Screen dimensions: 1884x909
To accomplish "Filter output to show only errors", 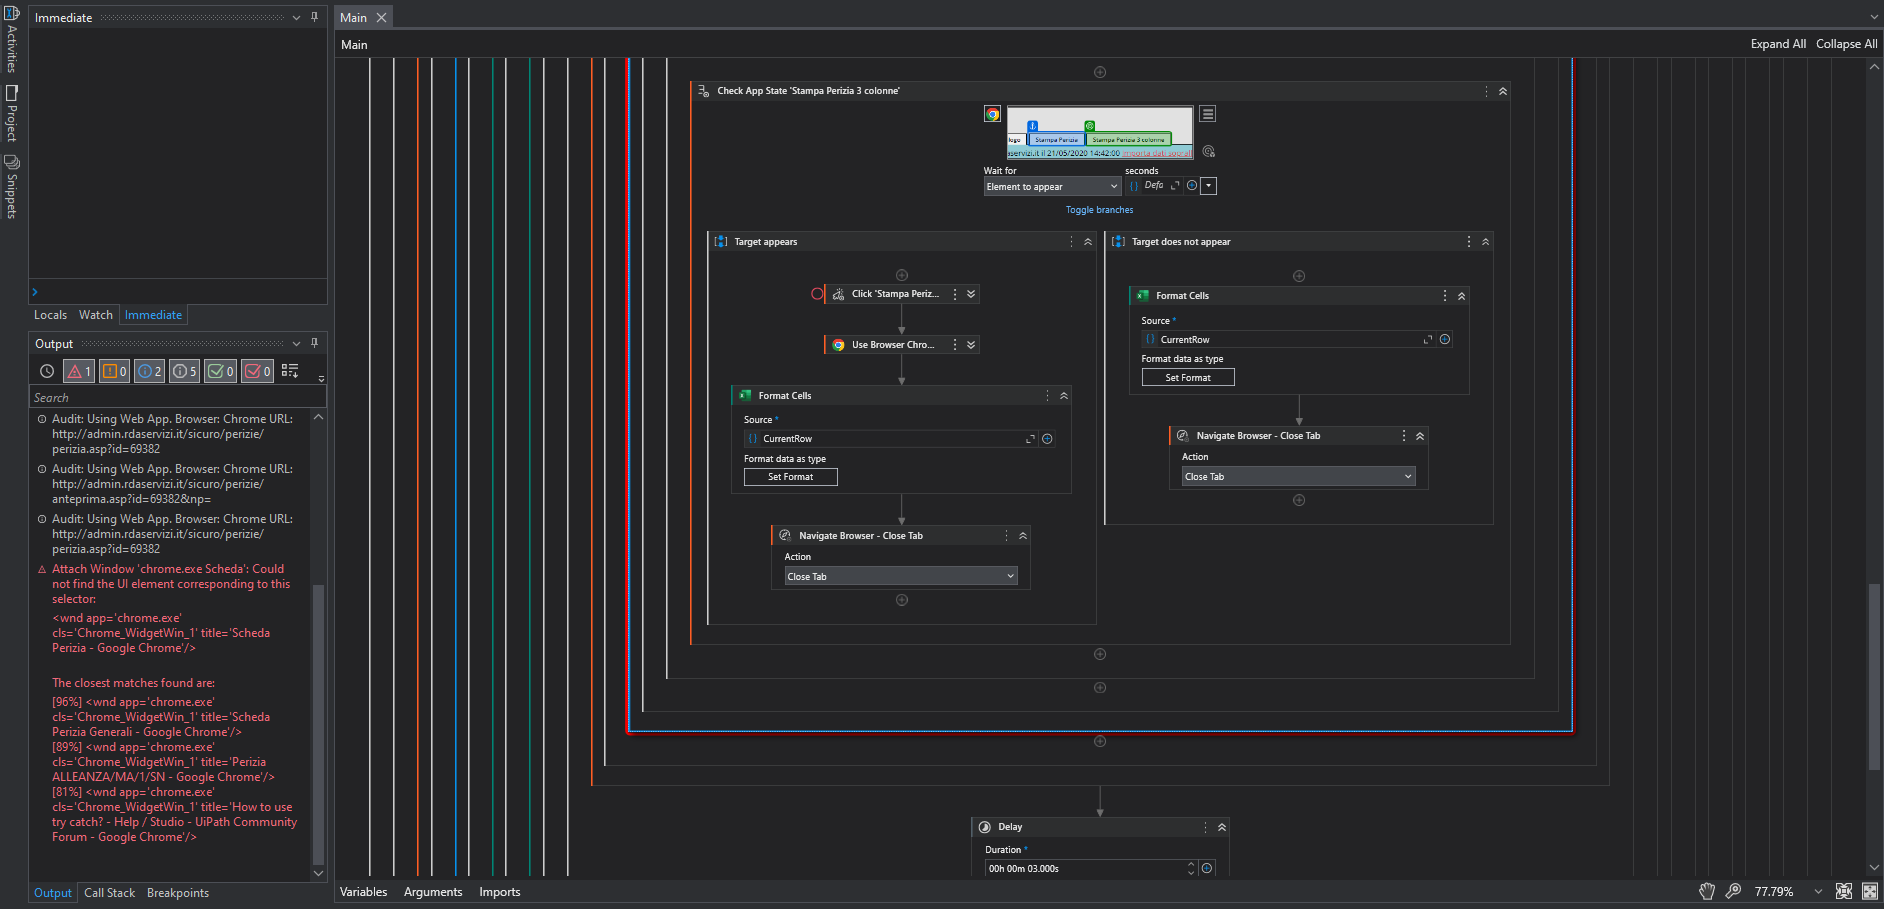I will click(x=78, y=371).
